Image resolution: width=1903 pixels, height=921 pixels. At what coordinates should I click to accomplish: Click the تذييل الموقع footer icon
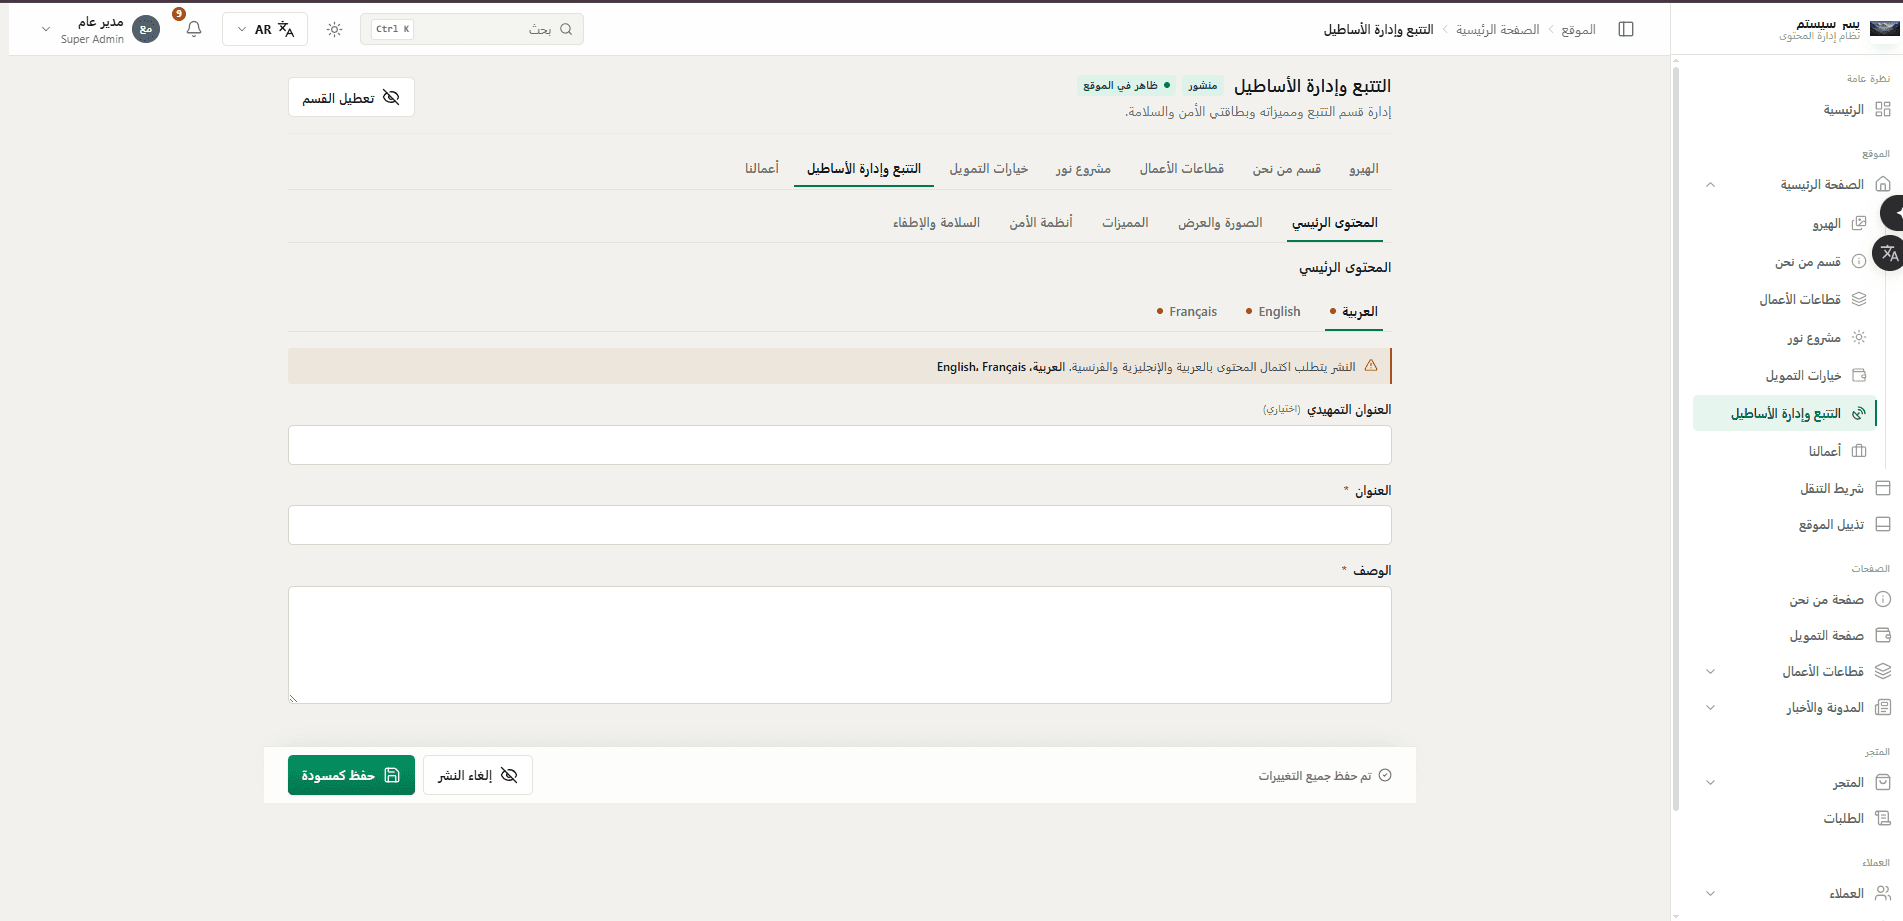(x=1883, y=524)
